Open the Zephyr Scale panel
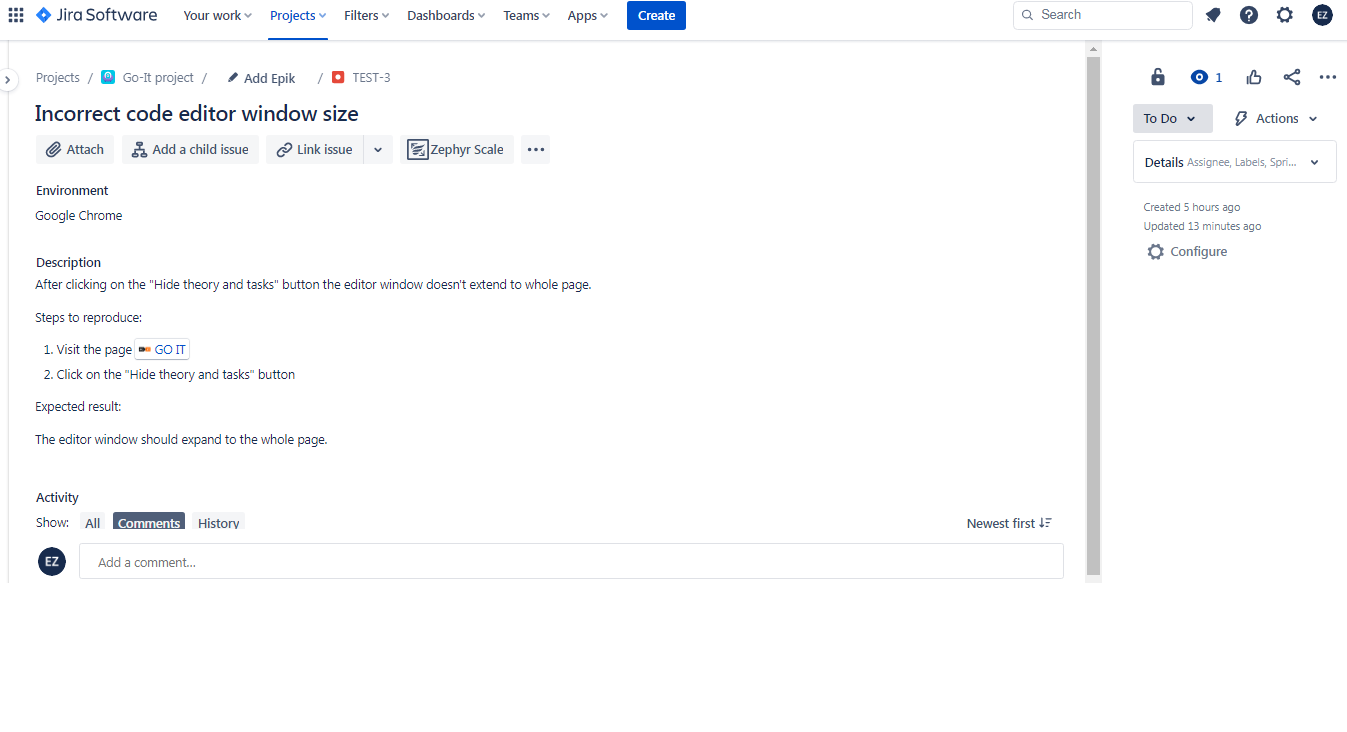The width and height of the screenshot is (1347, 732). coord(457,149)
